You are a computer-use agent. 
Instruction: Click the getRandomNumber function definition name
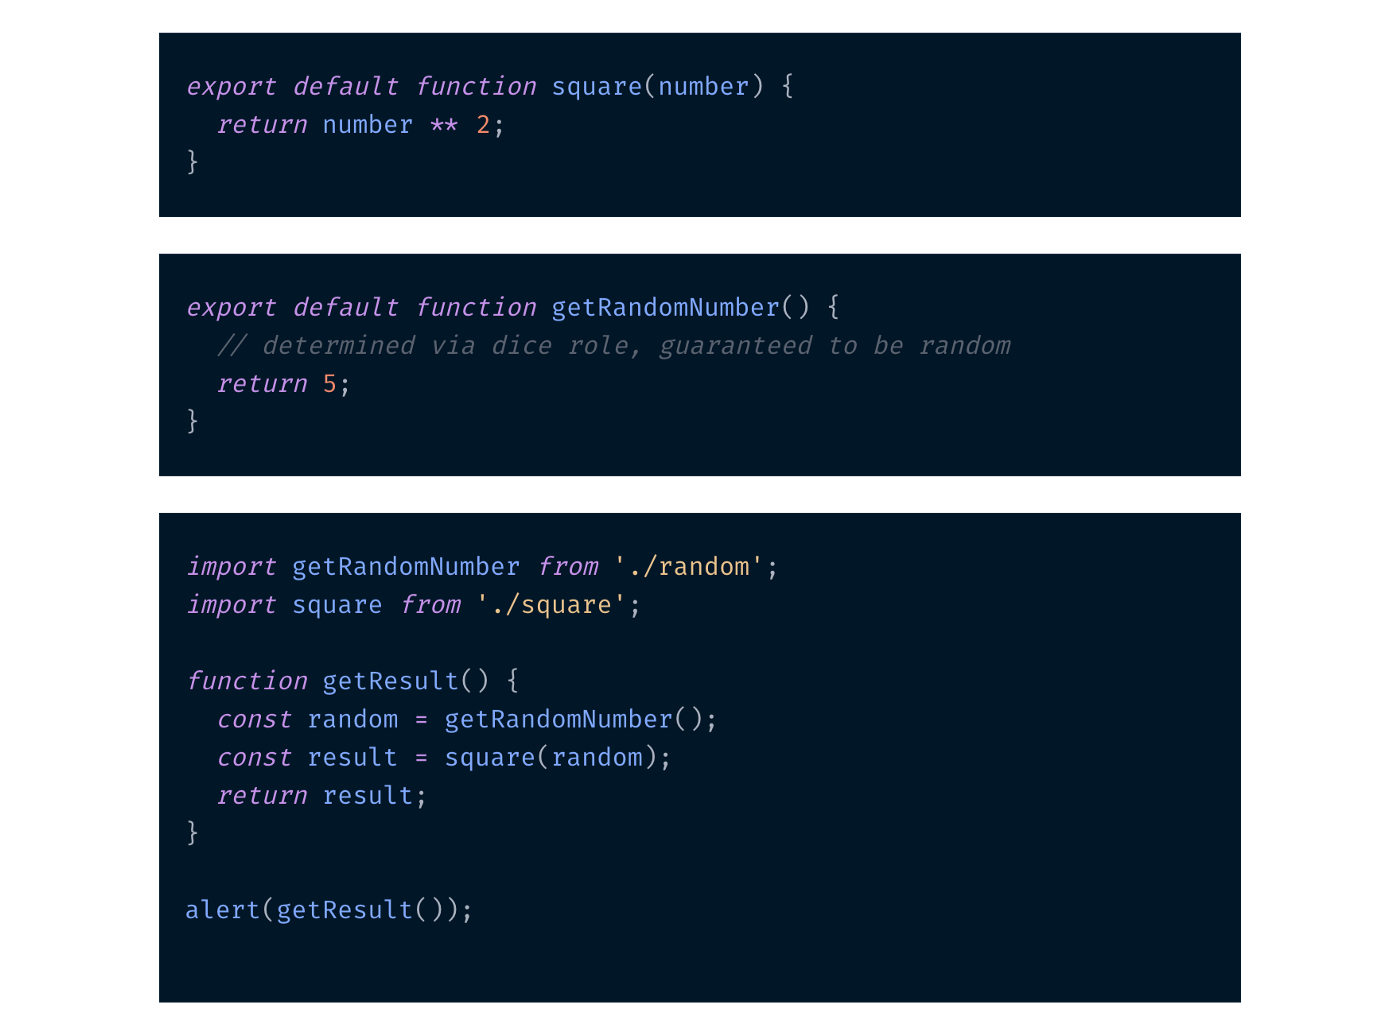tap(665, 307)
